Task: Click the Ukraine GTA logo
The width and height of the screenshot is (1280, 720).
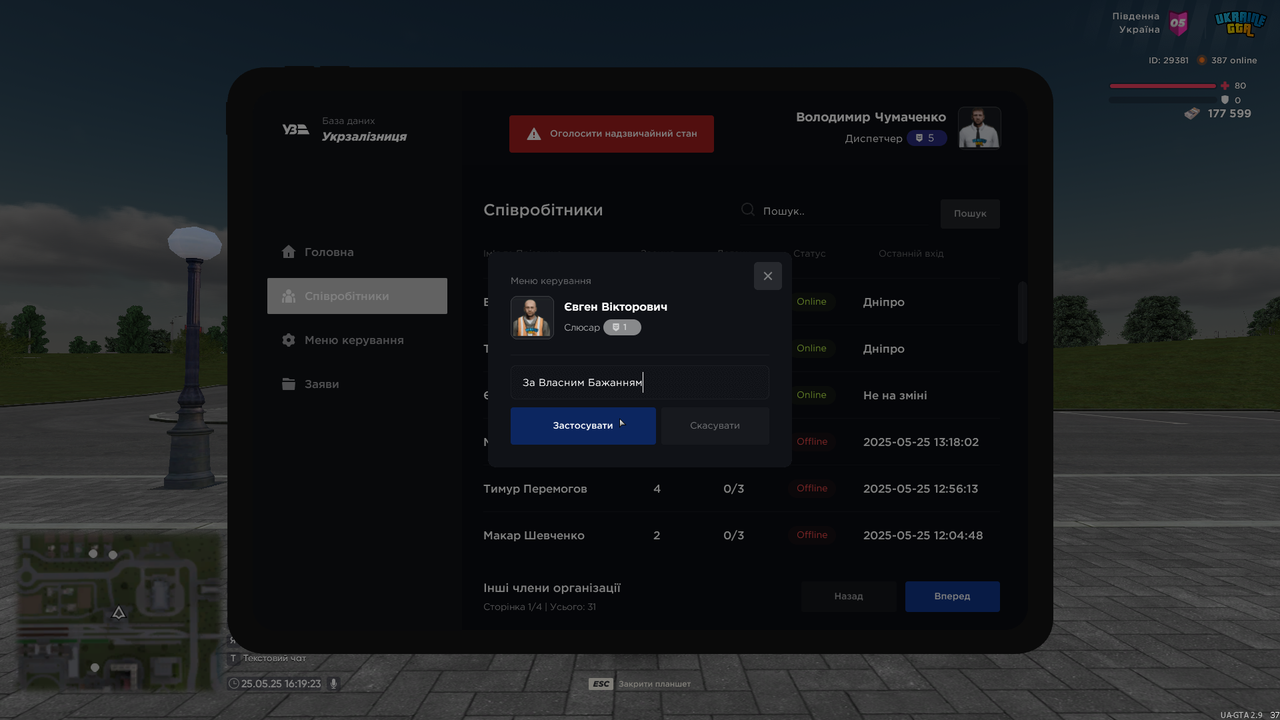Action: pyautogui.click(x=1240, y=23)
